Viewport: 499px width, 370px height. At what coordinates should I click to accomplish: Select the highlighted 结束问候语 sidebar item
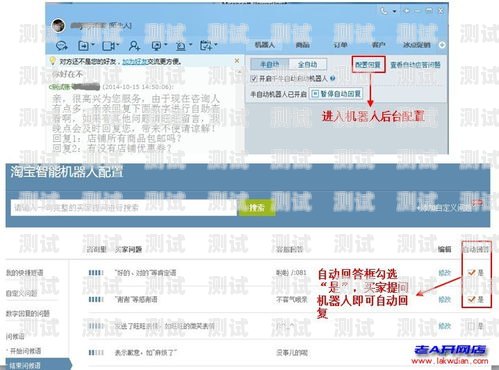[x=38, y=365]
